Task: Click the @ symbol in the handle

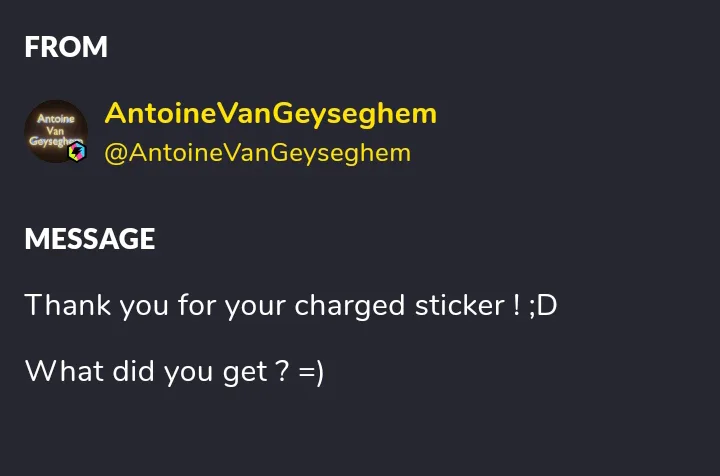Action: pyautogui.click(x=116, y=154)
